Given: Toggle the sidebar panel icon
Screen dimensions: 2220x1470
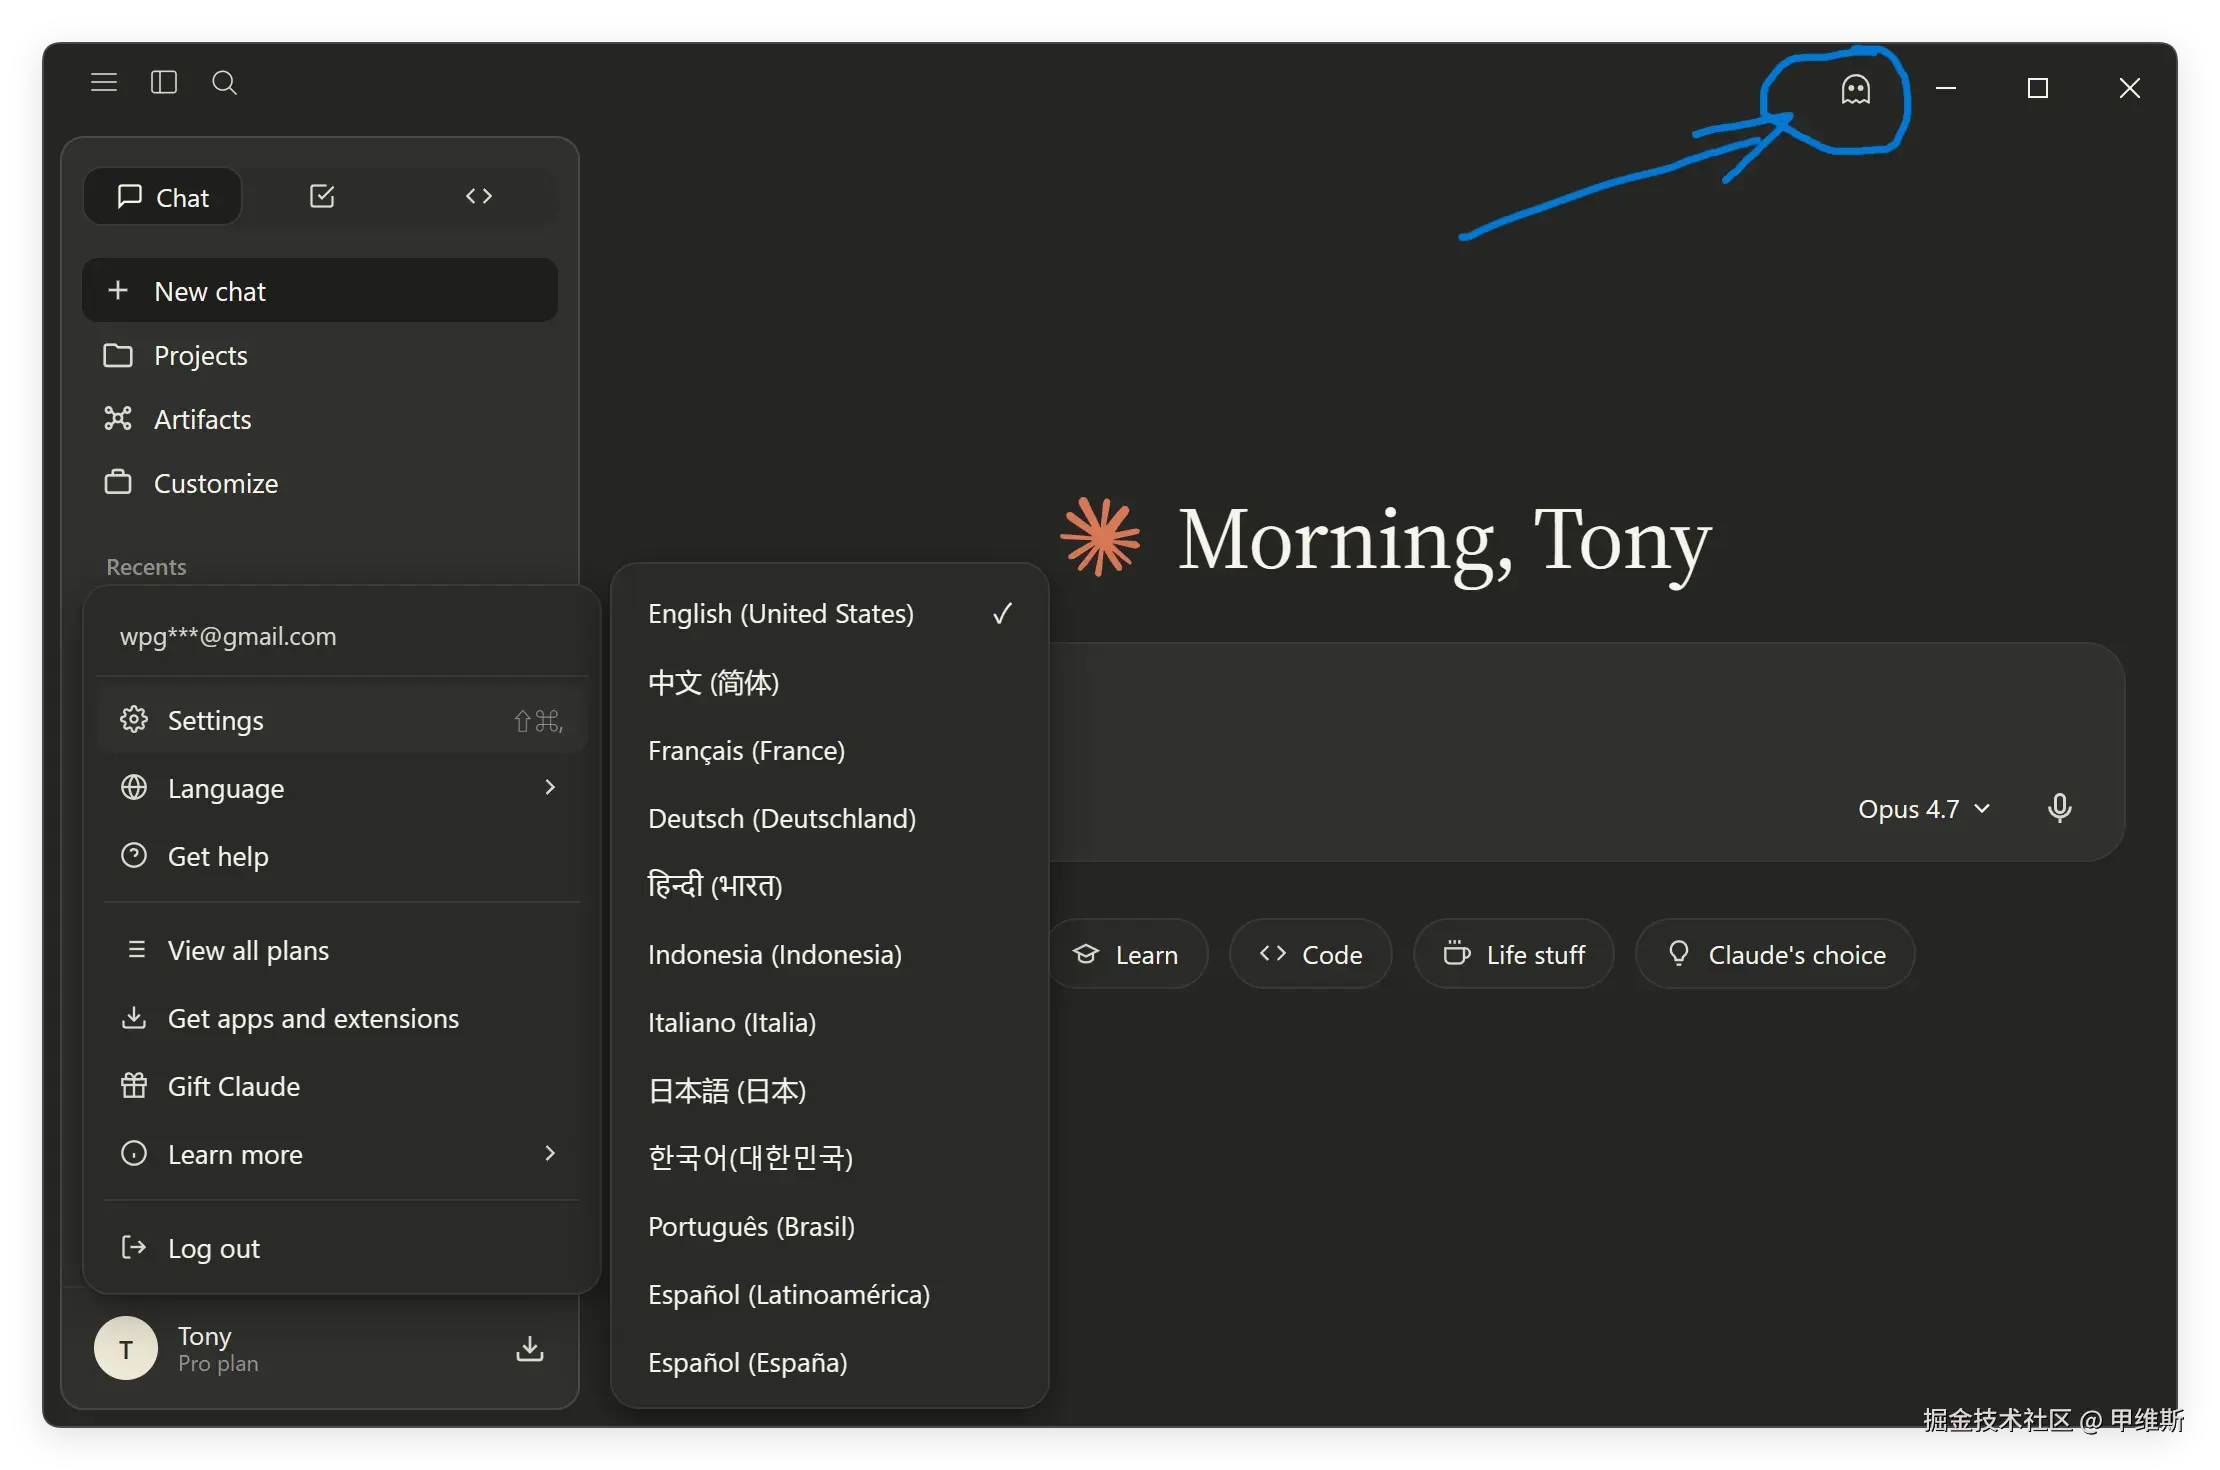Looking at the screenshot, I should click(x=164, y=82).
